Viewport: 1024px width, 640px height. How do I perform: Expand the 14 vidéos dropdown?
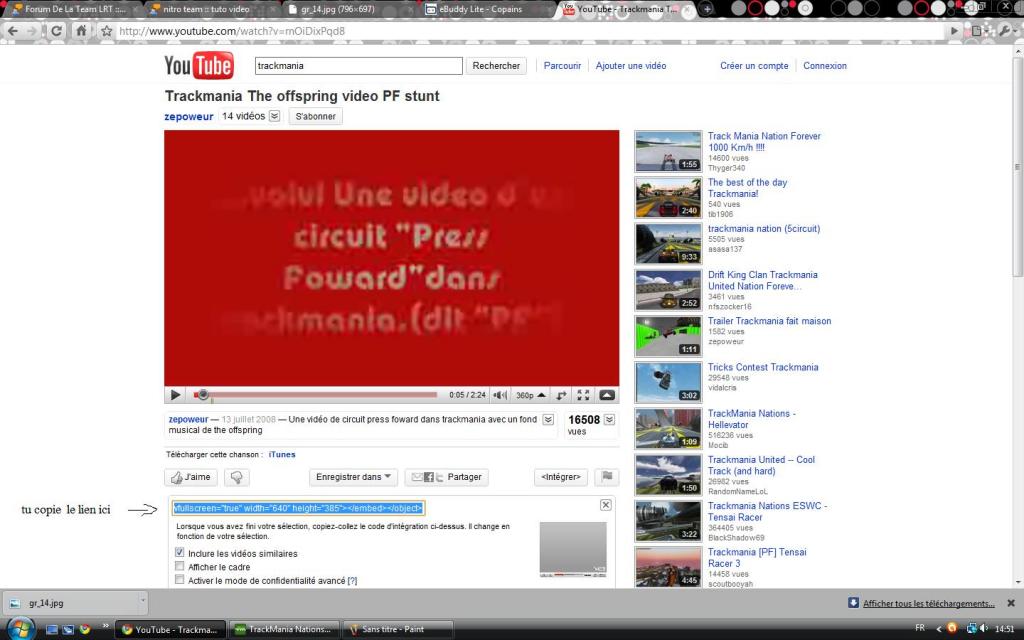274,116
